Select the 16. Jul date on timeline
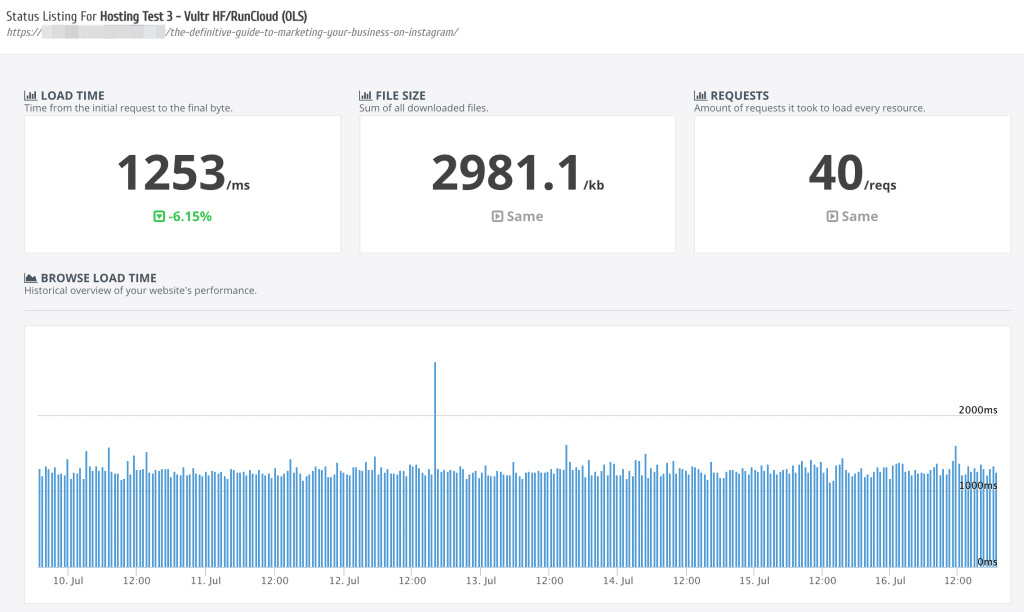This screenshot has height=612, width=1024. (890, 580)
